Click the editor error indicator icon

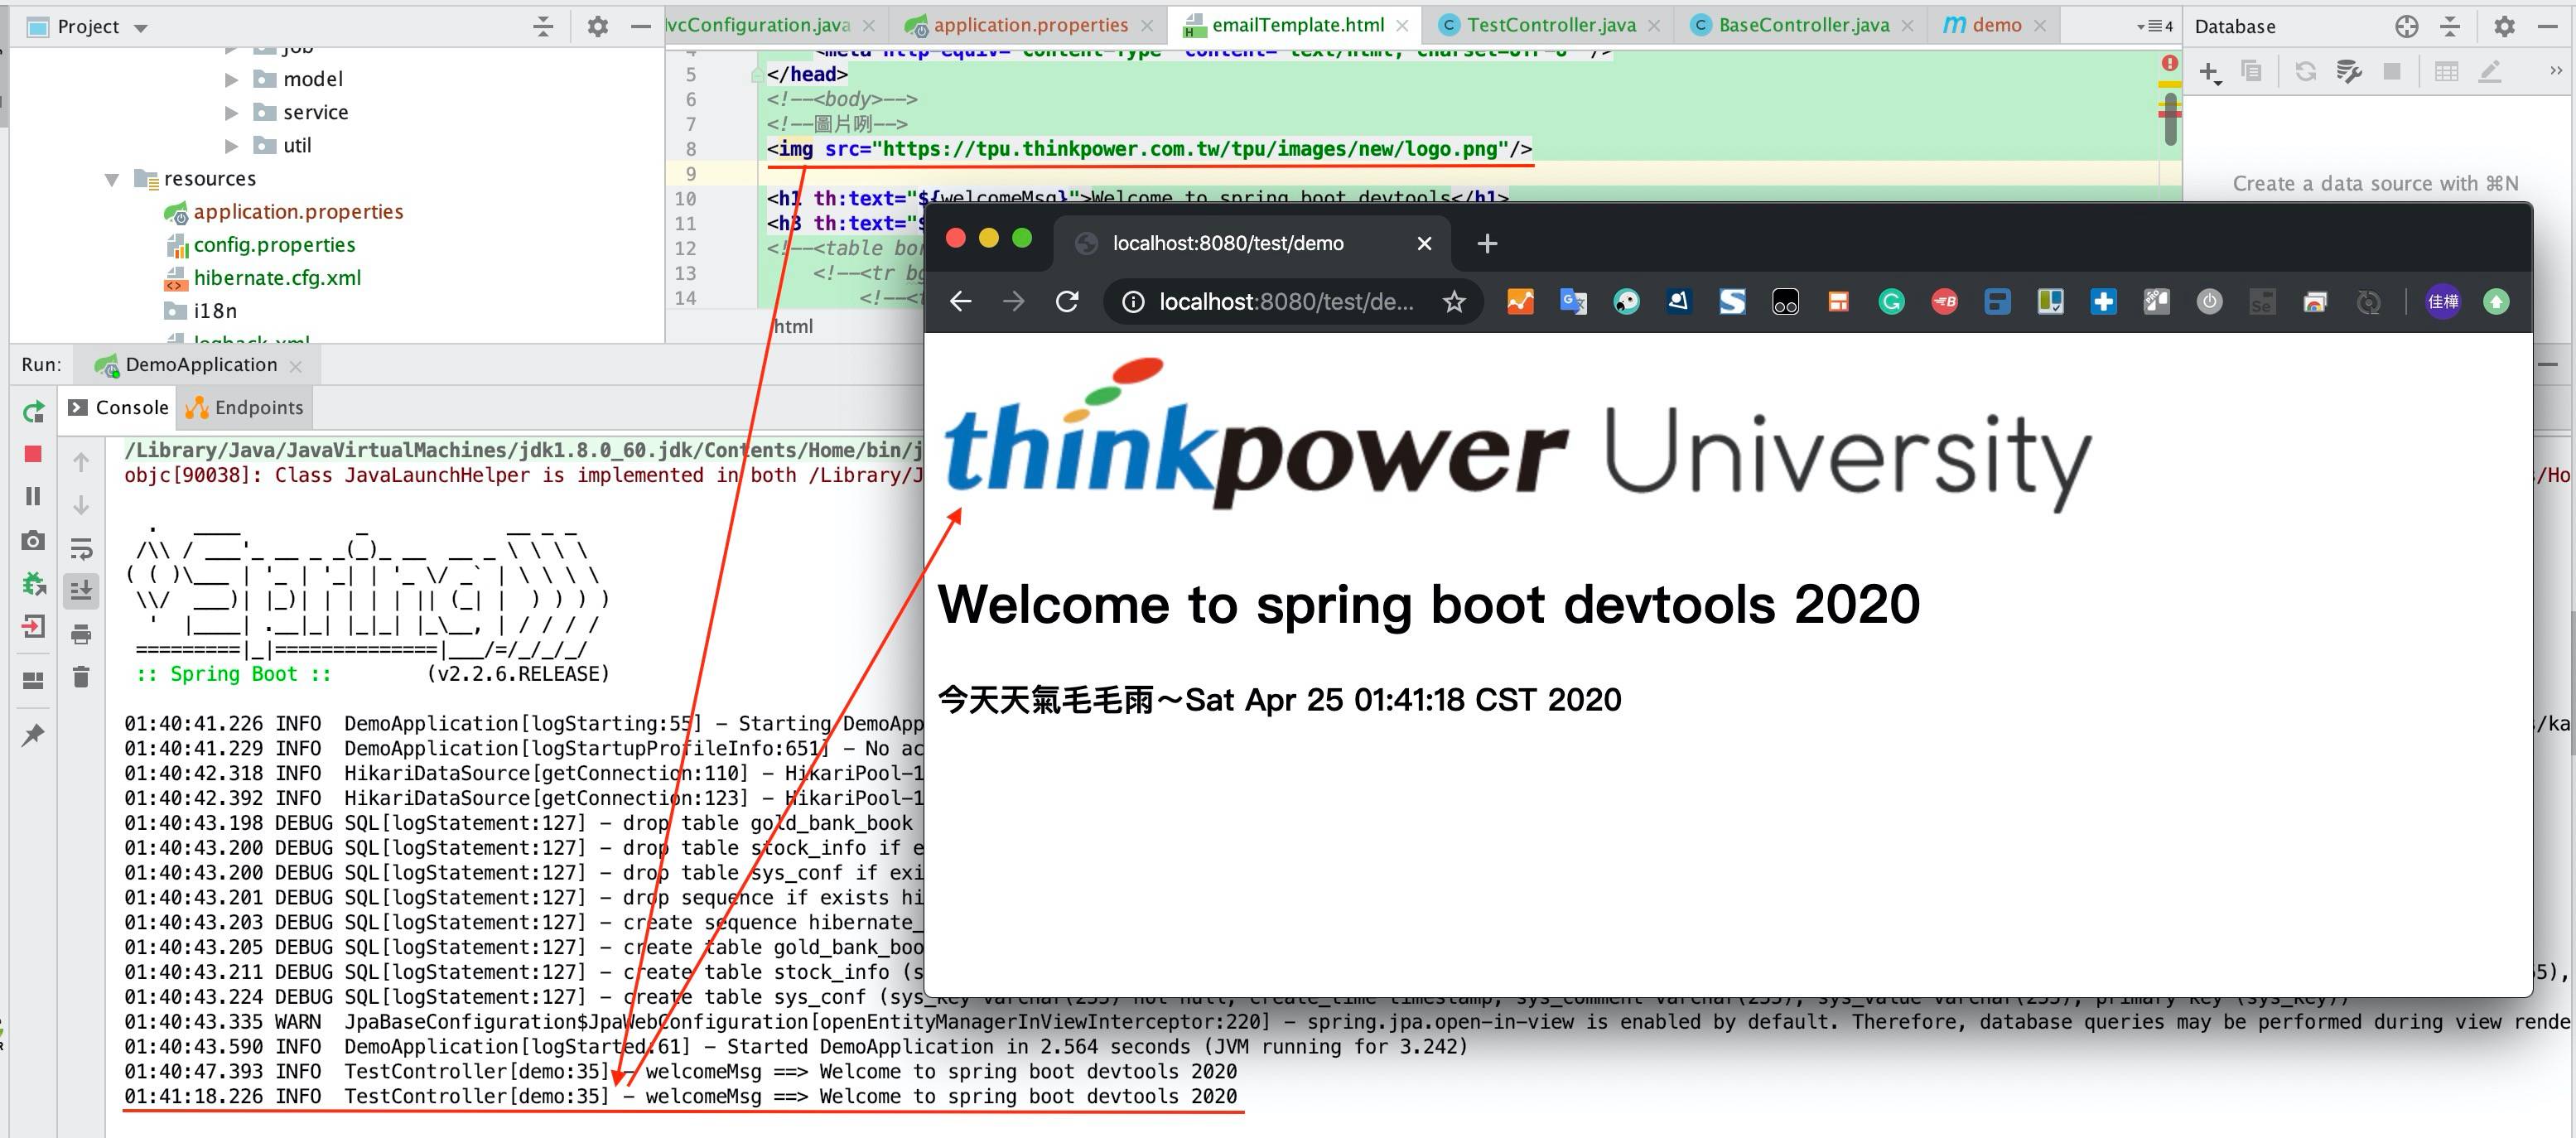click(x=2169, y=64)
